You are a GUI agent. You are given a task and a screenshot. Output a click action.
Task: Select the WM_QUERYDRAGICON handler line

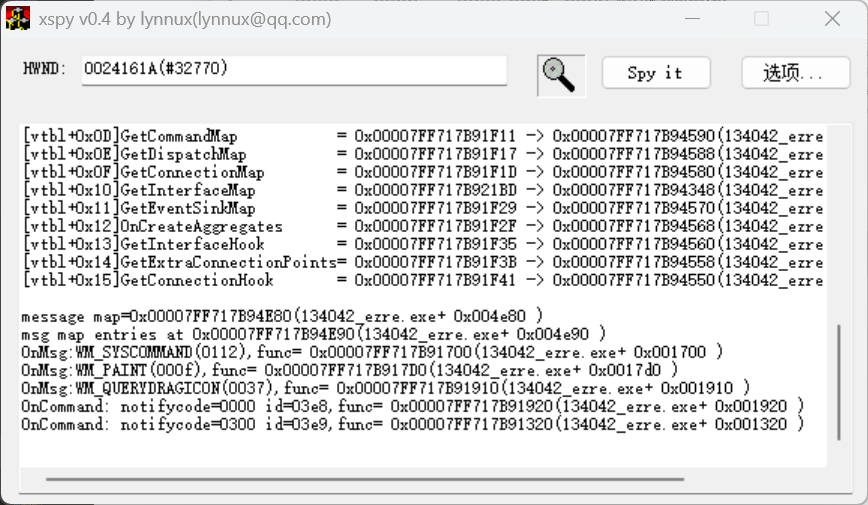385,388
